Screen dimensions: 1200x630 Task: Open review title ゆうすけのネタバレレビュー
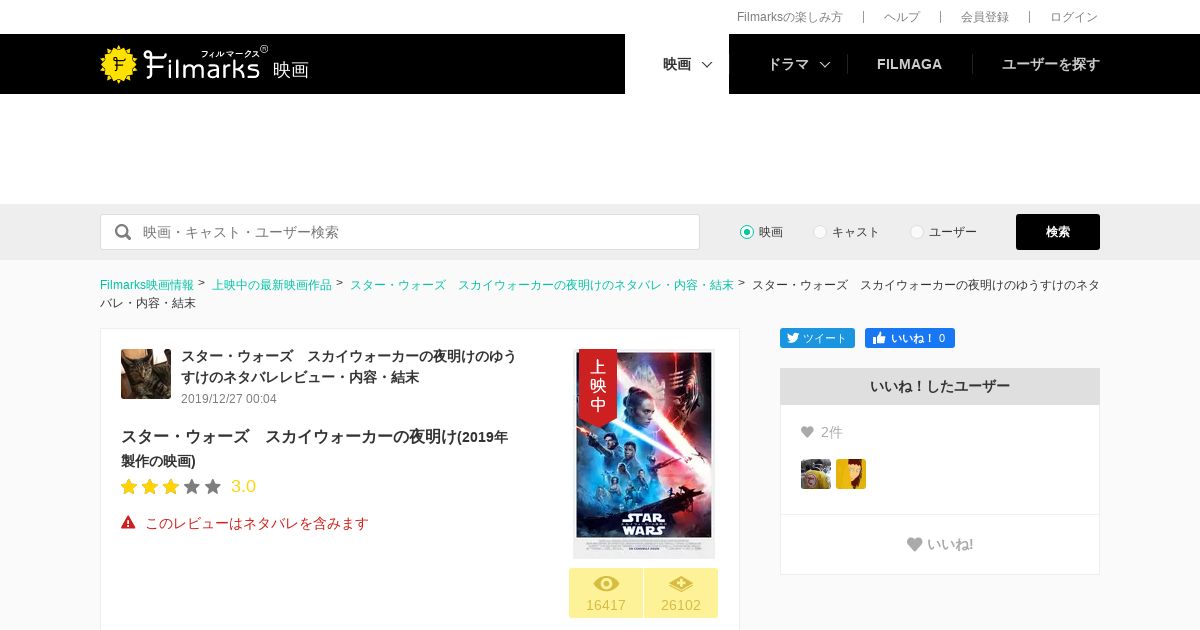click(349, 366)
